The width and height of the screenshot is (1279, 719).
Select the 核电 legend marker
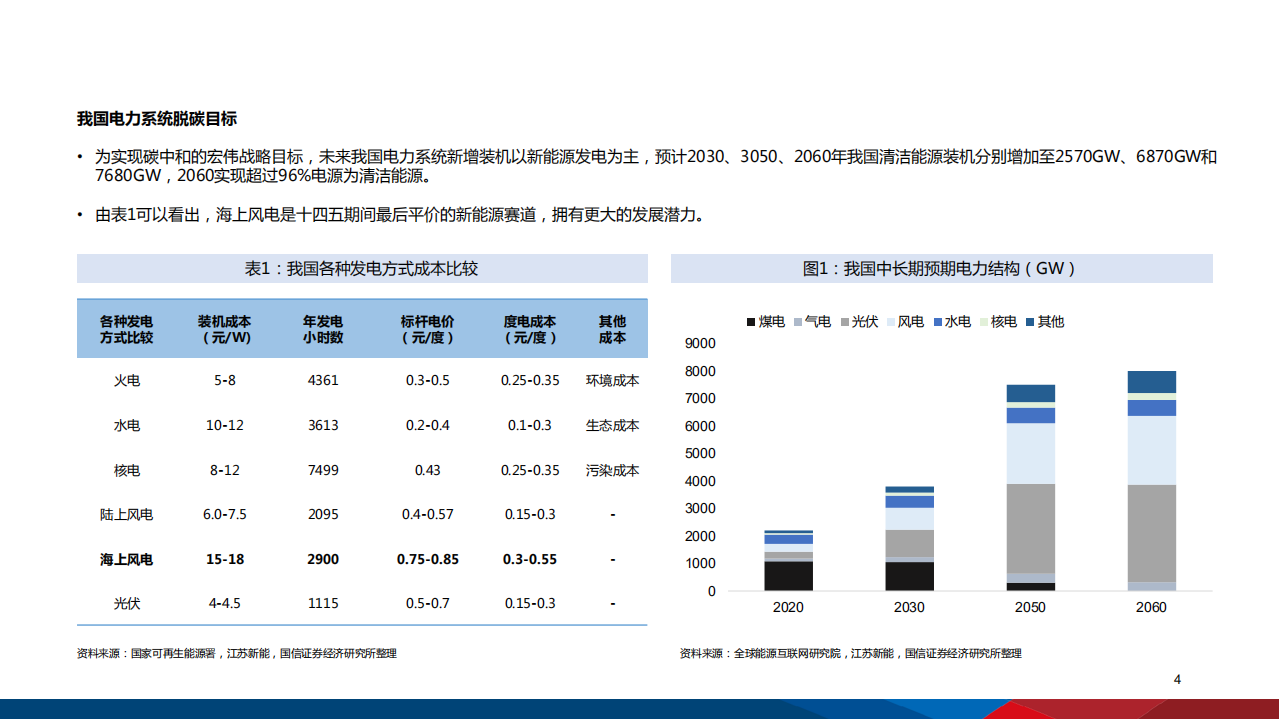(x=983, y=322)
